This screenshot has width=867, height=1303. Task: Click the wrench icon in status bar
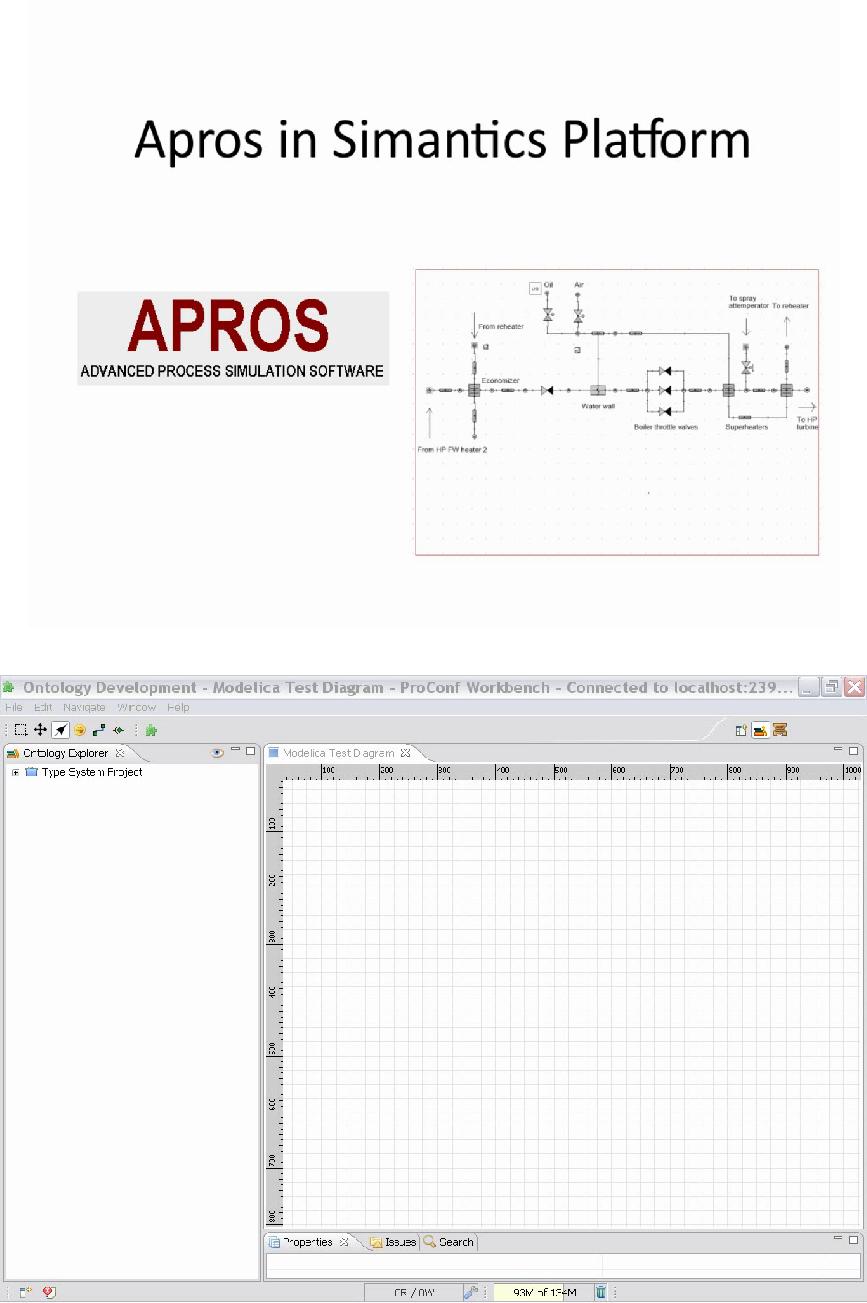(x=471, y=1292)
